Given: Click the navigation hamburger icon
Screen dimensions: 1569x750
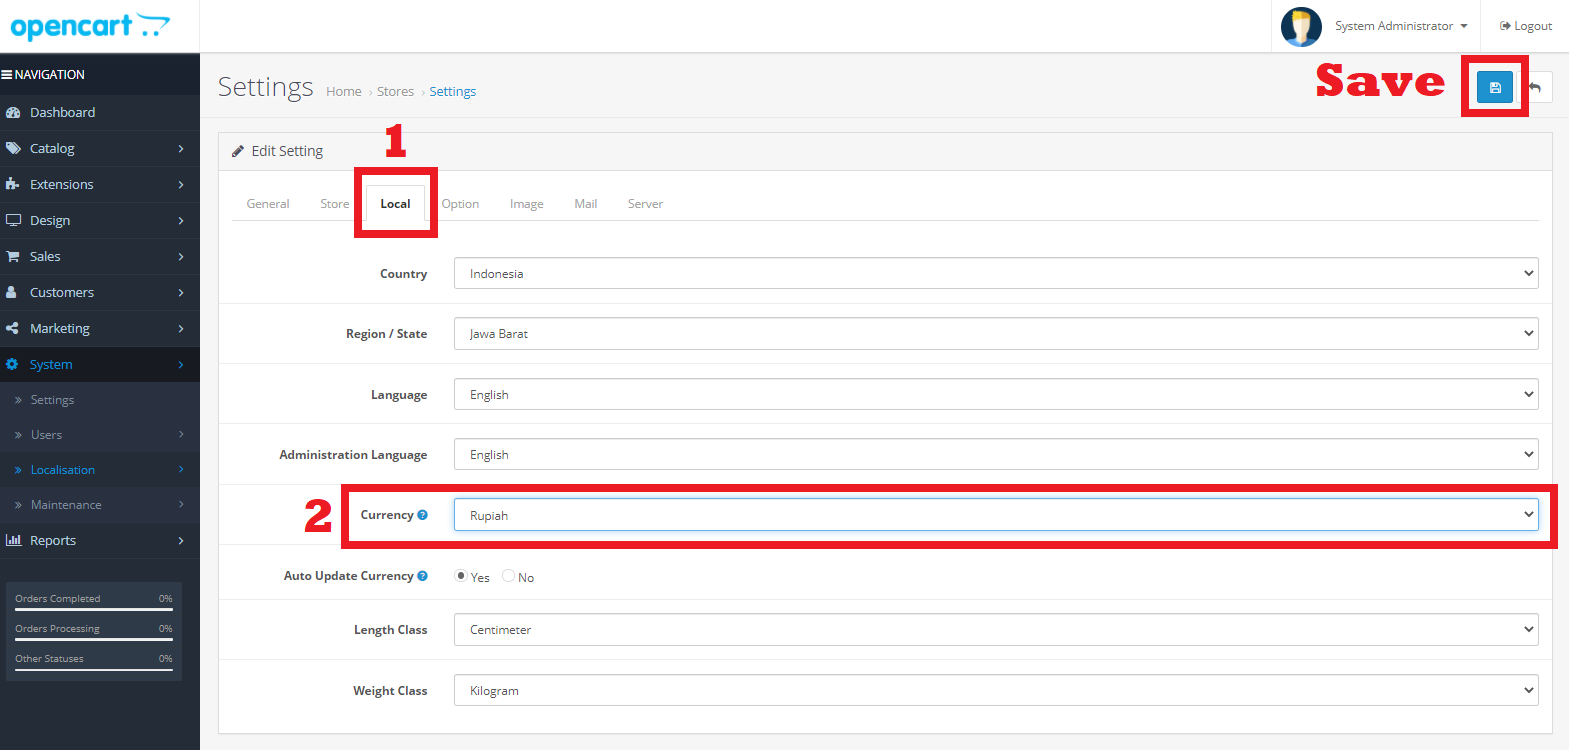Looking at the screenshot, I should (x=6, y=75).
